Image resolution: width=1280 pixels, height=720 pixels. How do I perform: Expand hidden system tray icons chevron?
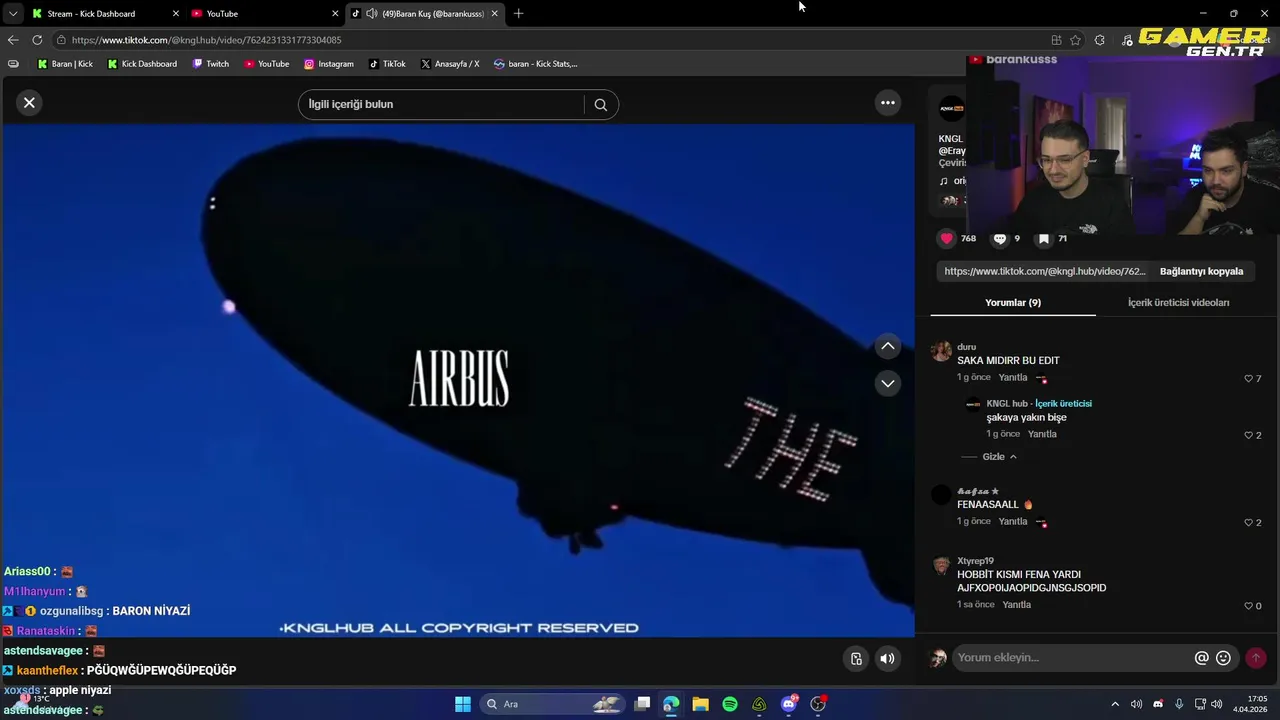coord(1115,704)
